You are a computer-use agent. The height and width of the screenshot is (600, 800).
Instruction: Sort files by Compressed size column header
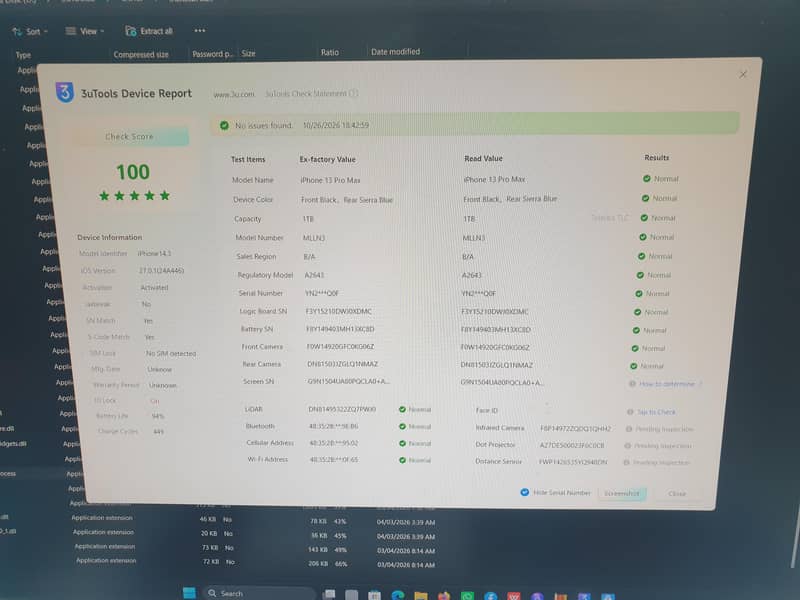pos(141,54)
